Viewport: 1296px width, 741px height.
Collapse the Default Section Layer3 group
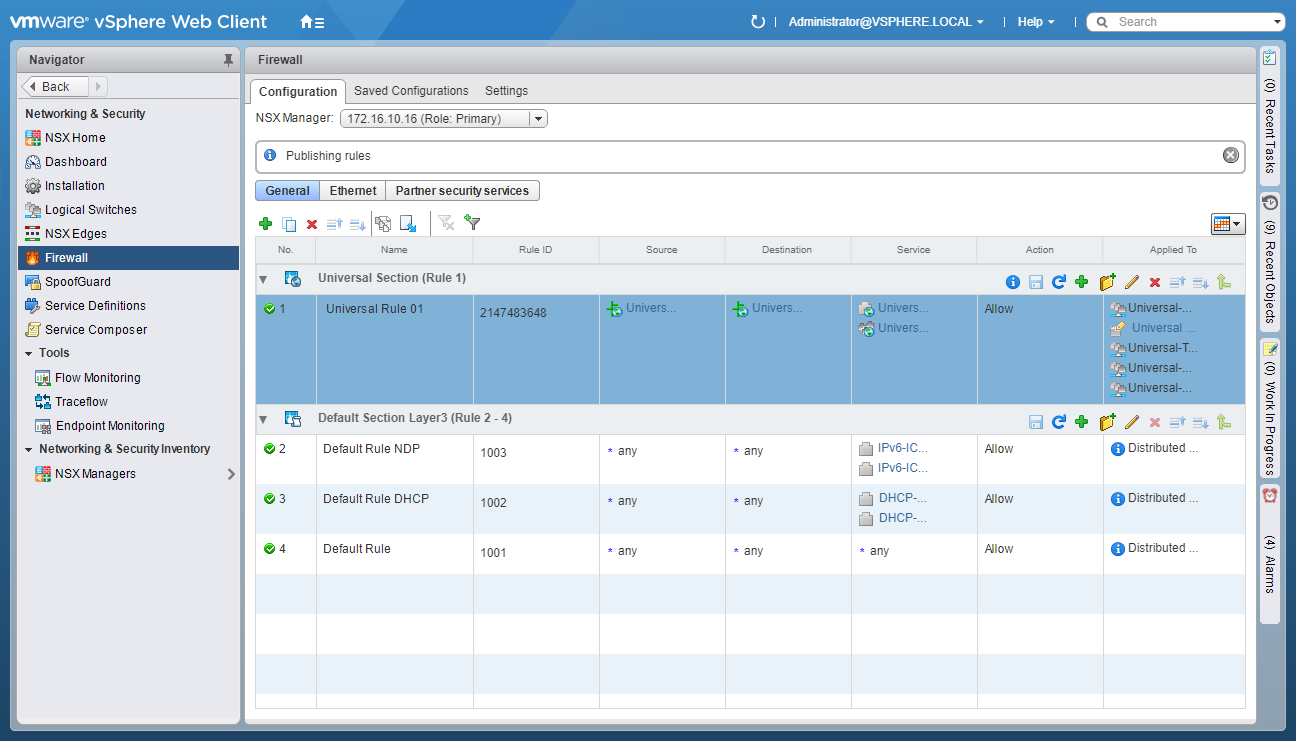(x=263, y=419)
